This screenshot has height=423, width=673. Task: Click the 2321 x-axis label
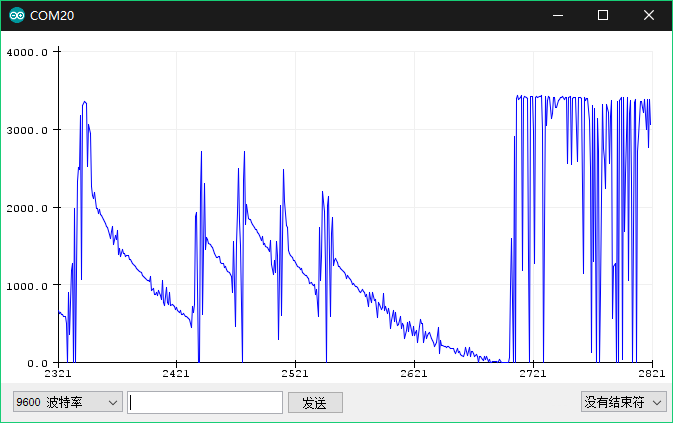click(58, 373)
